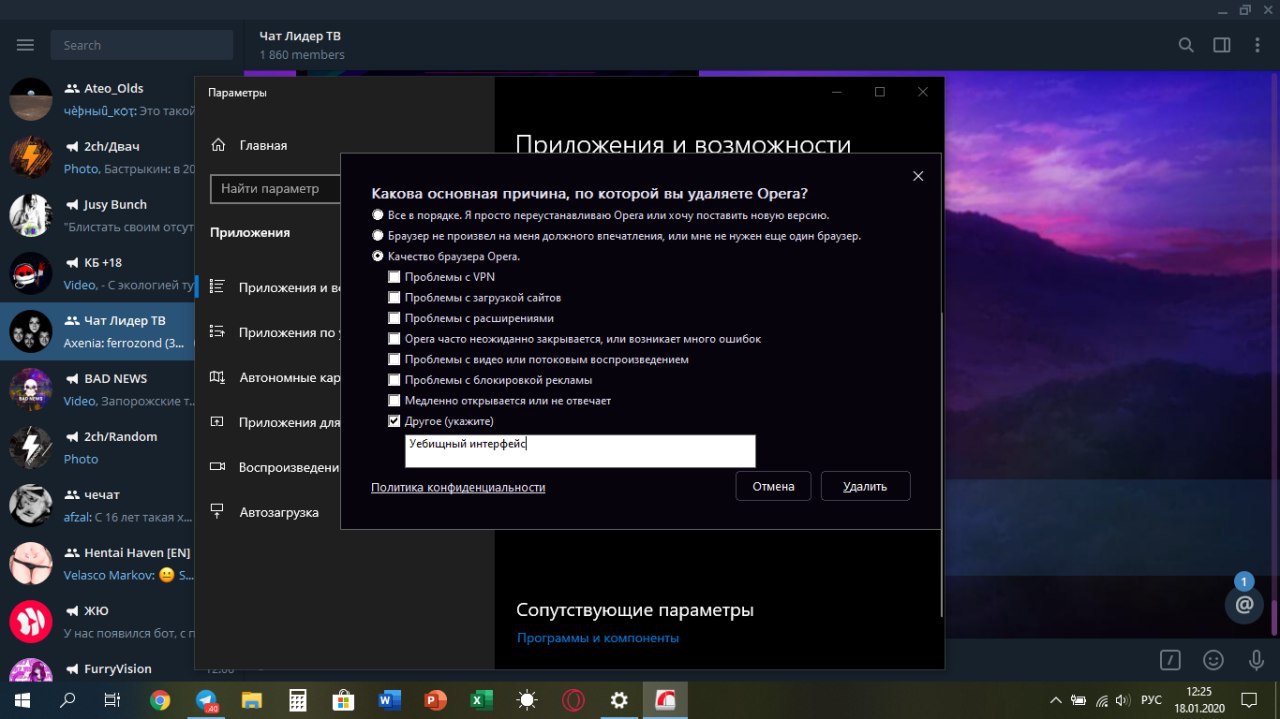Screen dimensions: 1280x719
Task: Toggle Telegram side panel icon
Action: [x=1222, y=45]
